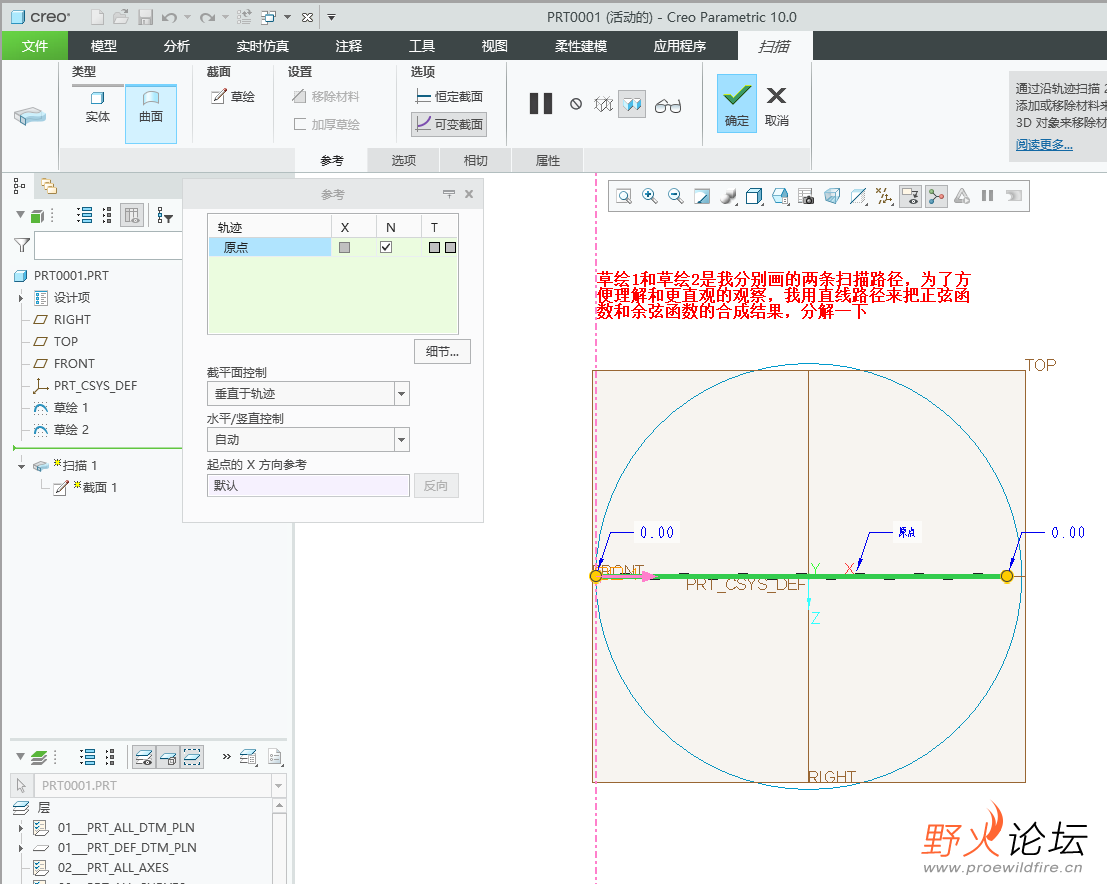
Task: Select the unattached wireframe preview icon
Action: pyautogui.click(x=604, y=104)
